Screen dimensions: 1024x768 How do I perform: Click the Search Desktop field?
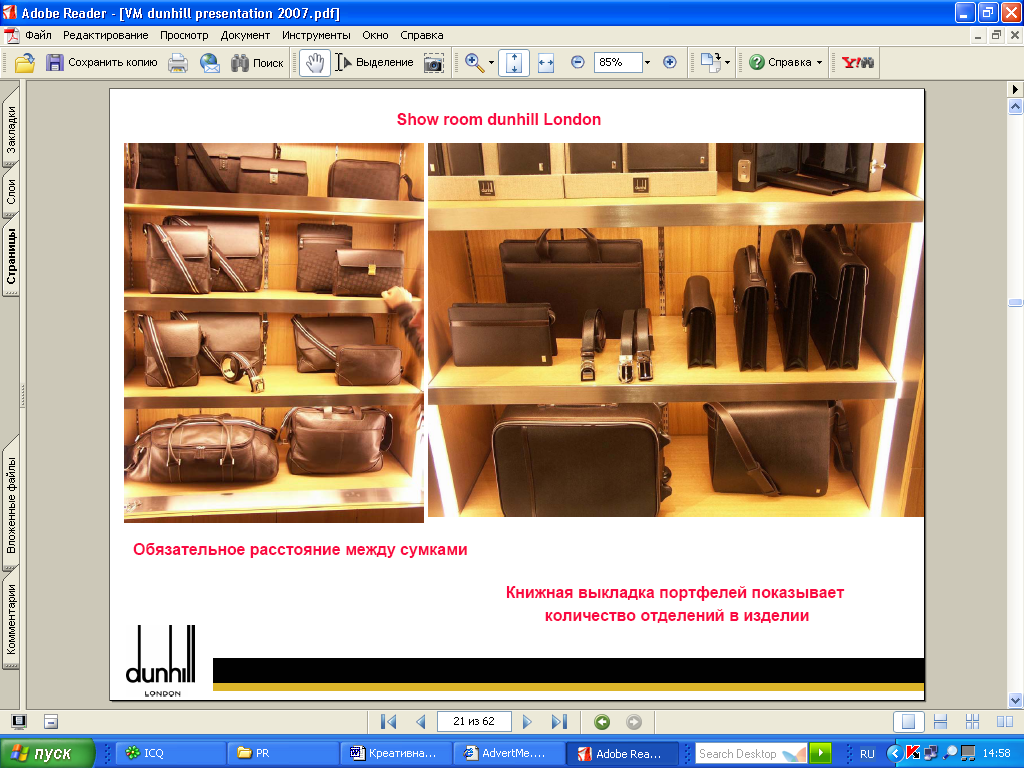click(x=751, y=754)
